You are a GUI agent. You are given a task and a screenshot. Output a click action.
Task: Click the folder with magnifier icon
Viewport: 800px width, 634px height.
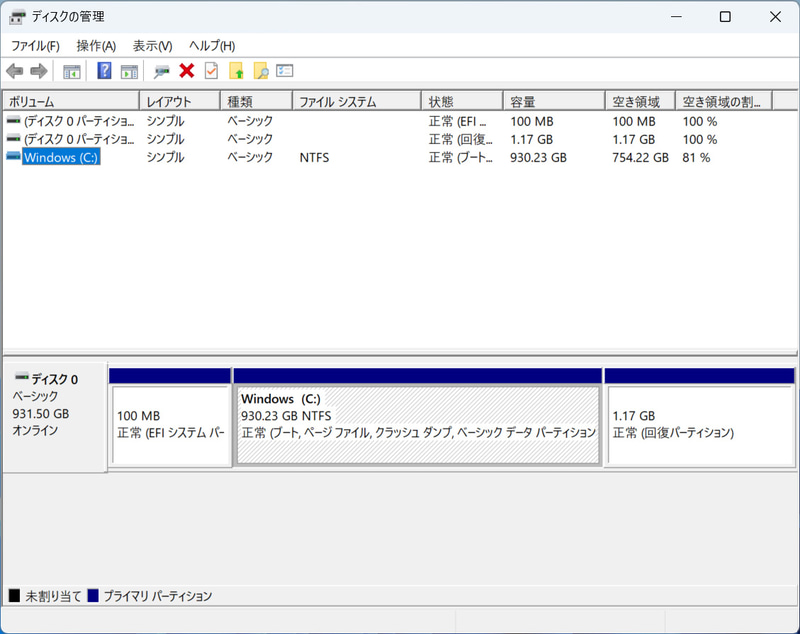(x=261, y=71)
